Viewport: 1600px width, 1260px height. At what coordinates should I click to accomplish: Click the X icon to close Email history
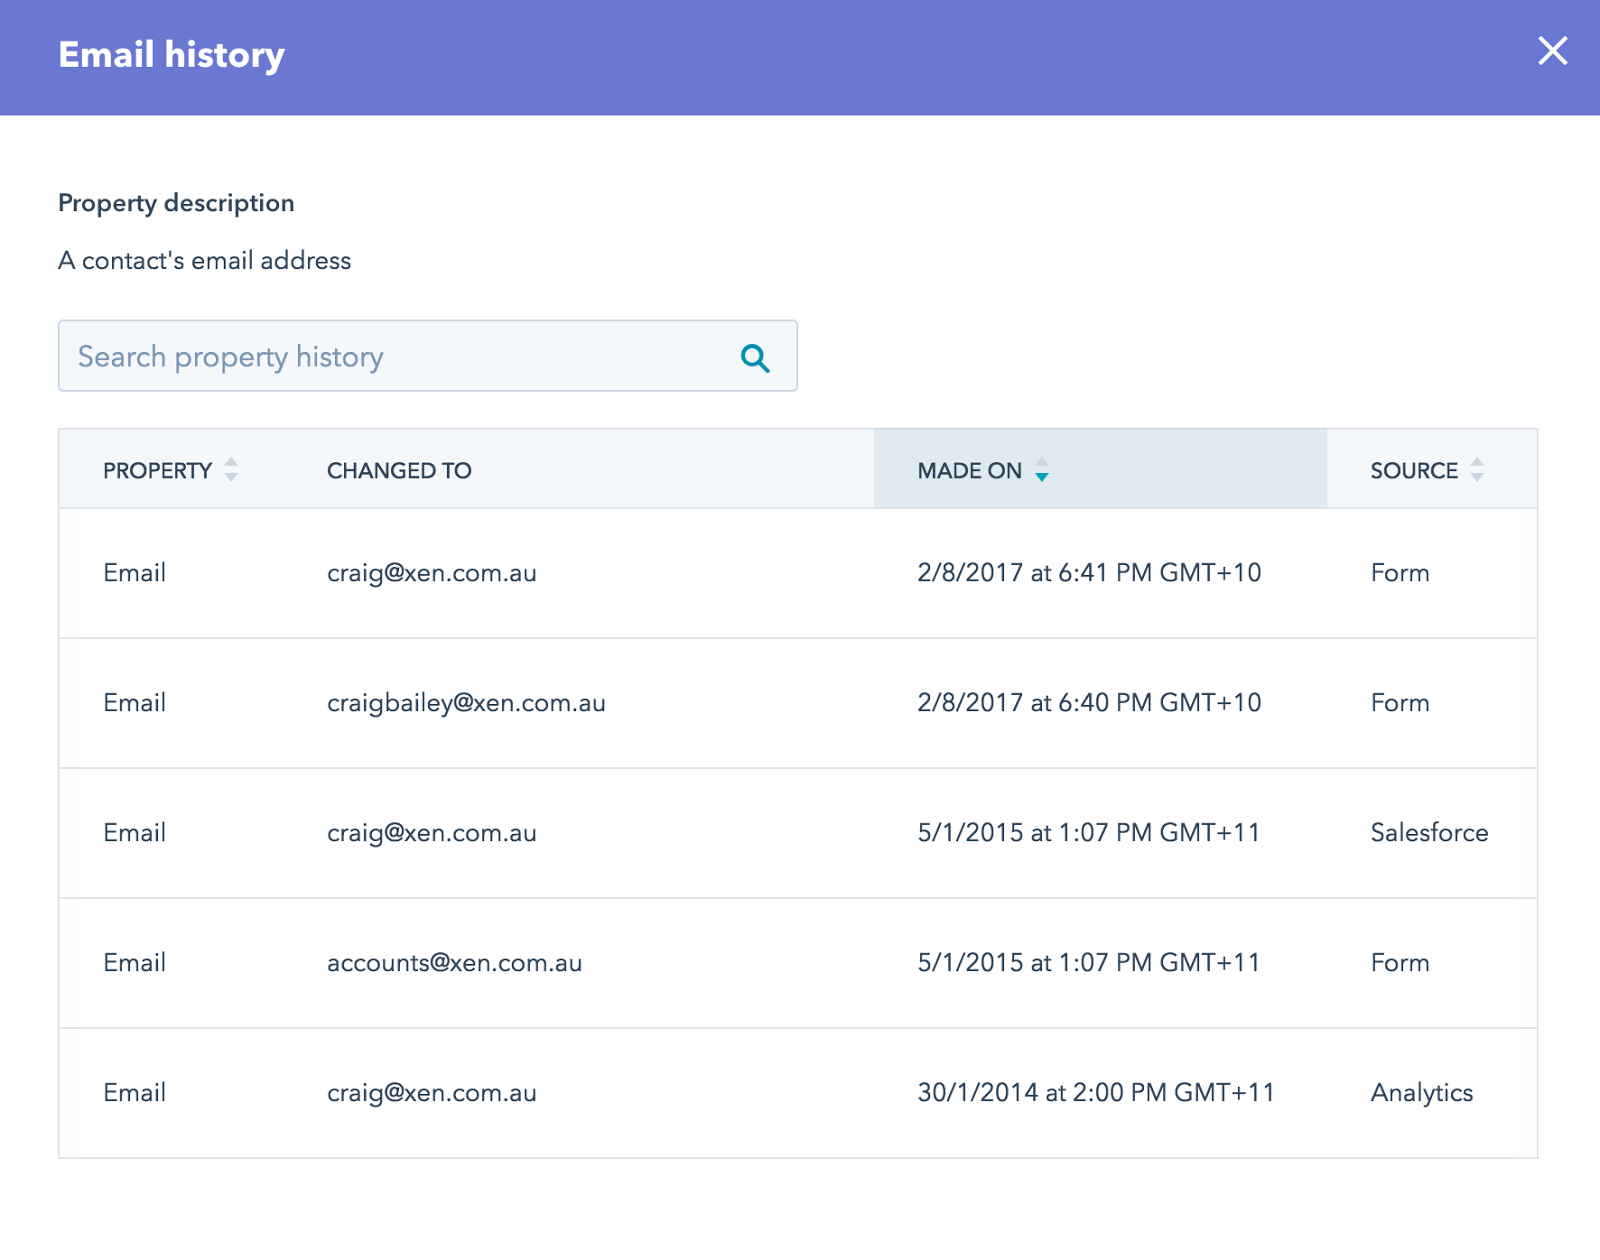pyautogui.click(x=1552, y=52)
